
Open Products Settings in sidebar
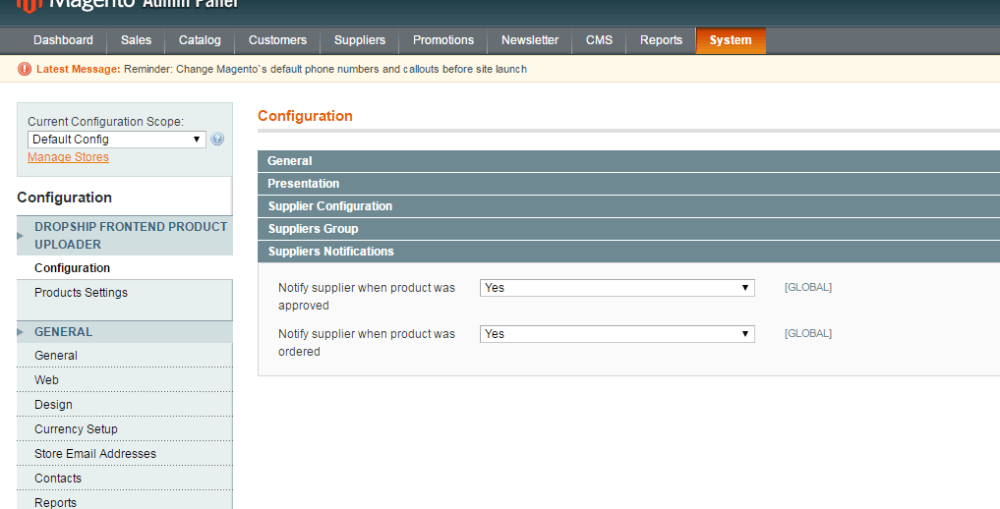[81, 293]
